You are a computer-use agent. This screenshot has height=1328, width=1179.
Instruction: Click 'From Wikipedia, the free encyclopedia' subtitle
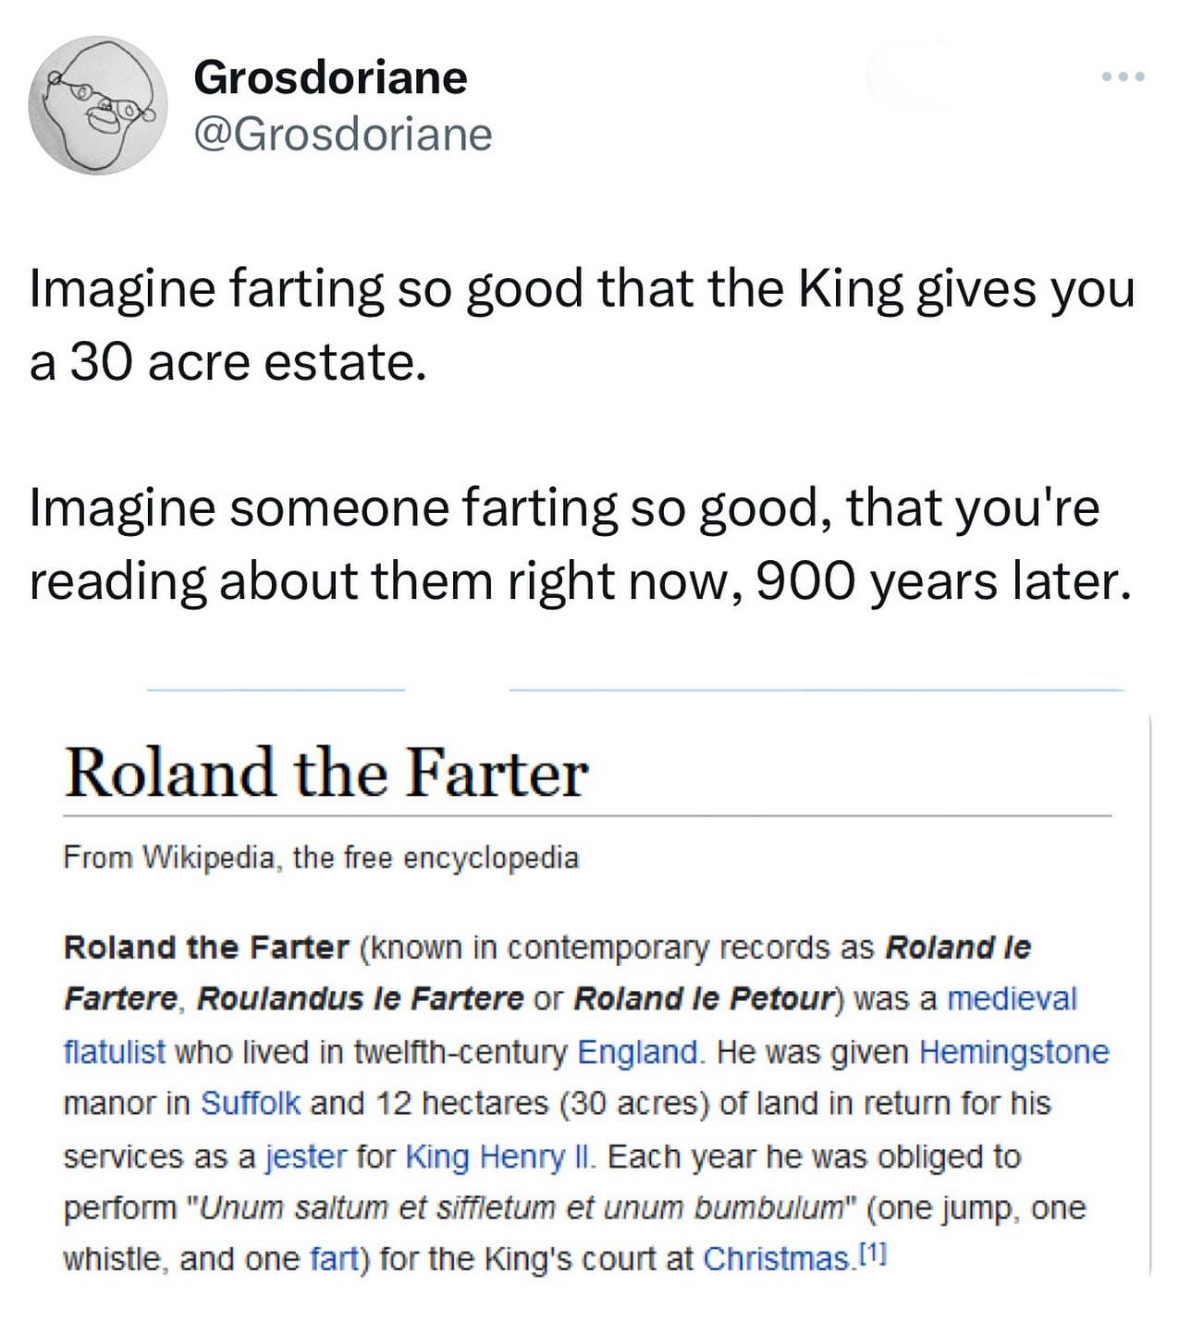pyautogui.click(x=321, y=858)
